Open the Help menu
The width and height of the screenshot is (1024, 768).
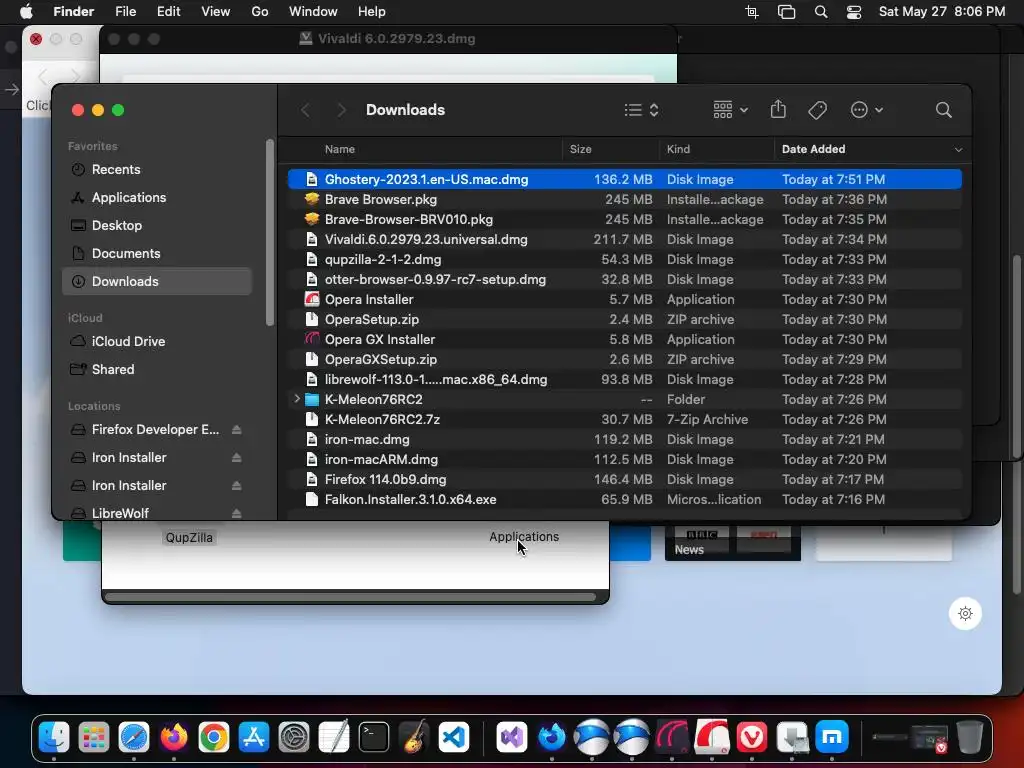click(372, 12)
